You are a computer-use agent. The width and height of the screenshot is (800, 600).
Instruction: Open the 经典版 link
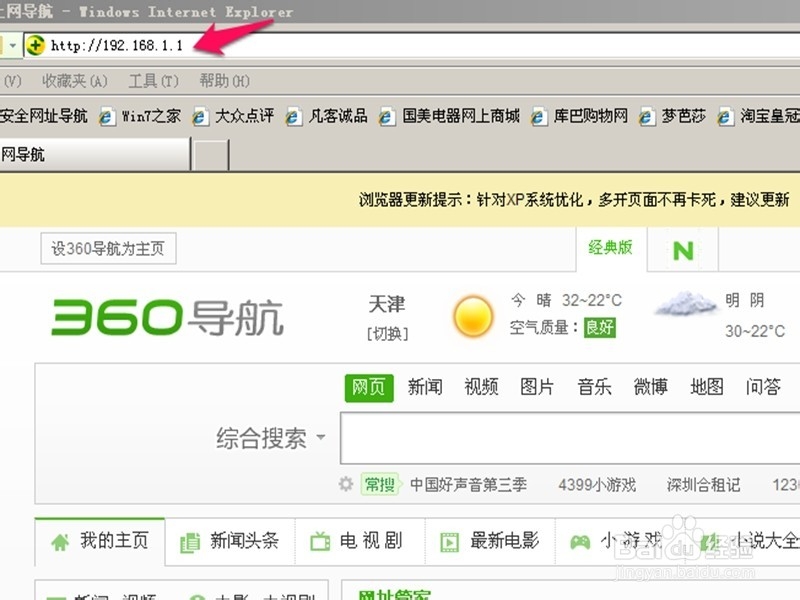(611, 249)
